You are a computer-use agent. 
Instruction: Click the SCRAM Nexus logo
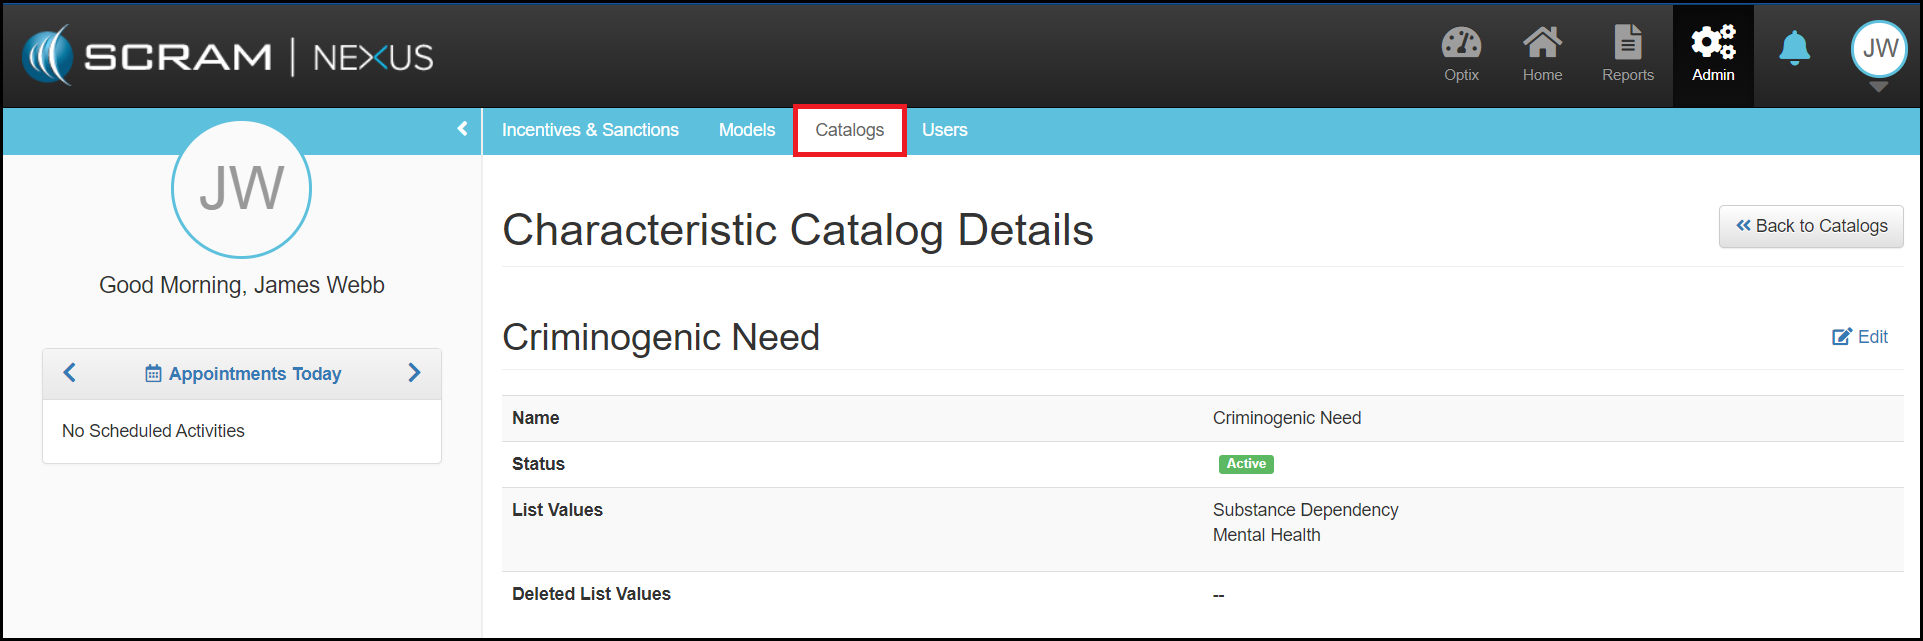click(228, 56)
